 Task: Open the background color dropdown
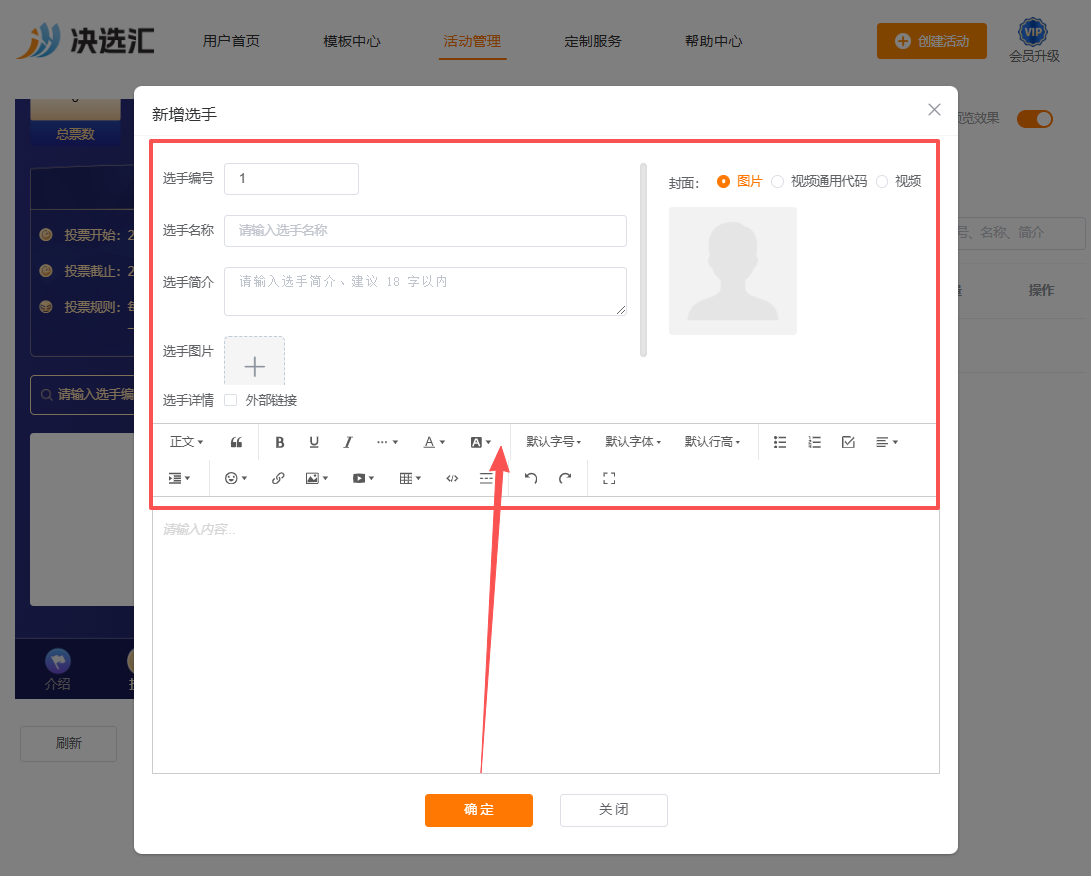[x=481, y=442]
